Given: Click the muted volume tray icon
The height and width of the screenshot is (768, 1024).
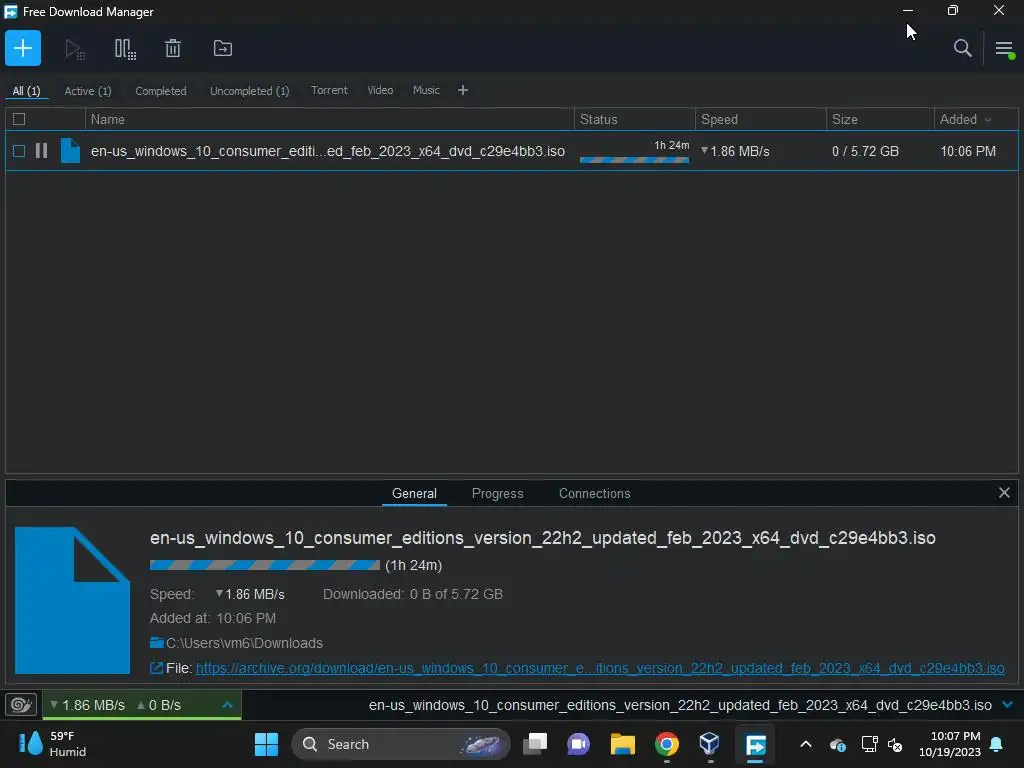Looking at the screenshot, I should click(895, 744).
